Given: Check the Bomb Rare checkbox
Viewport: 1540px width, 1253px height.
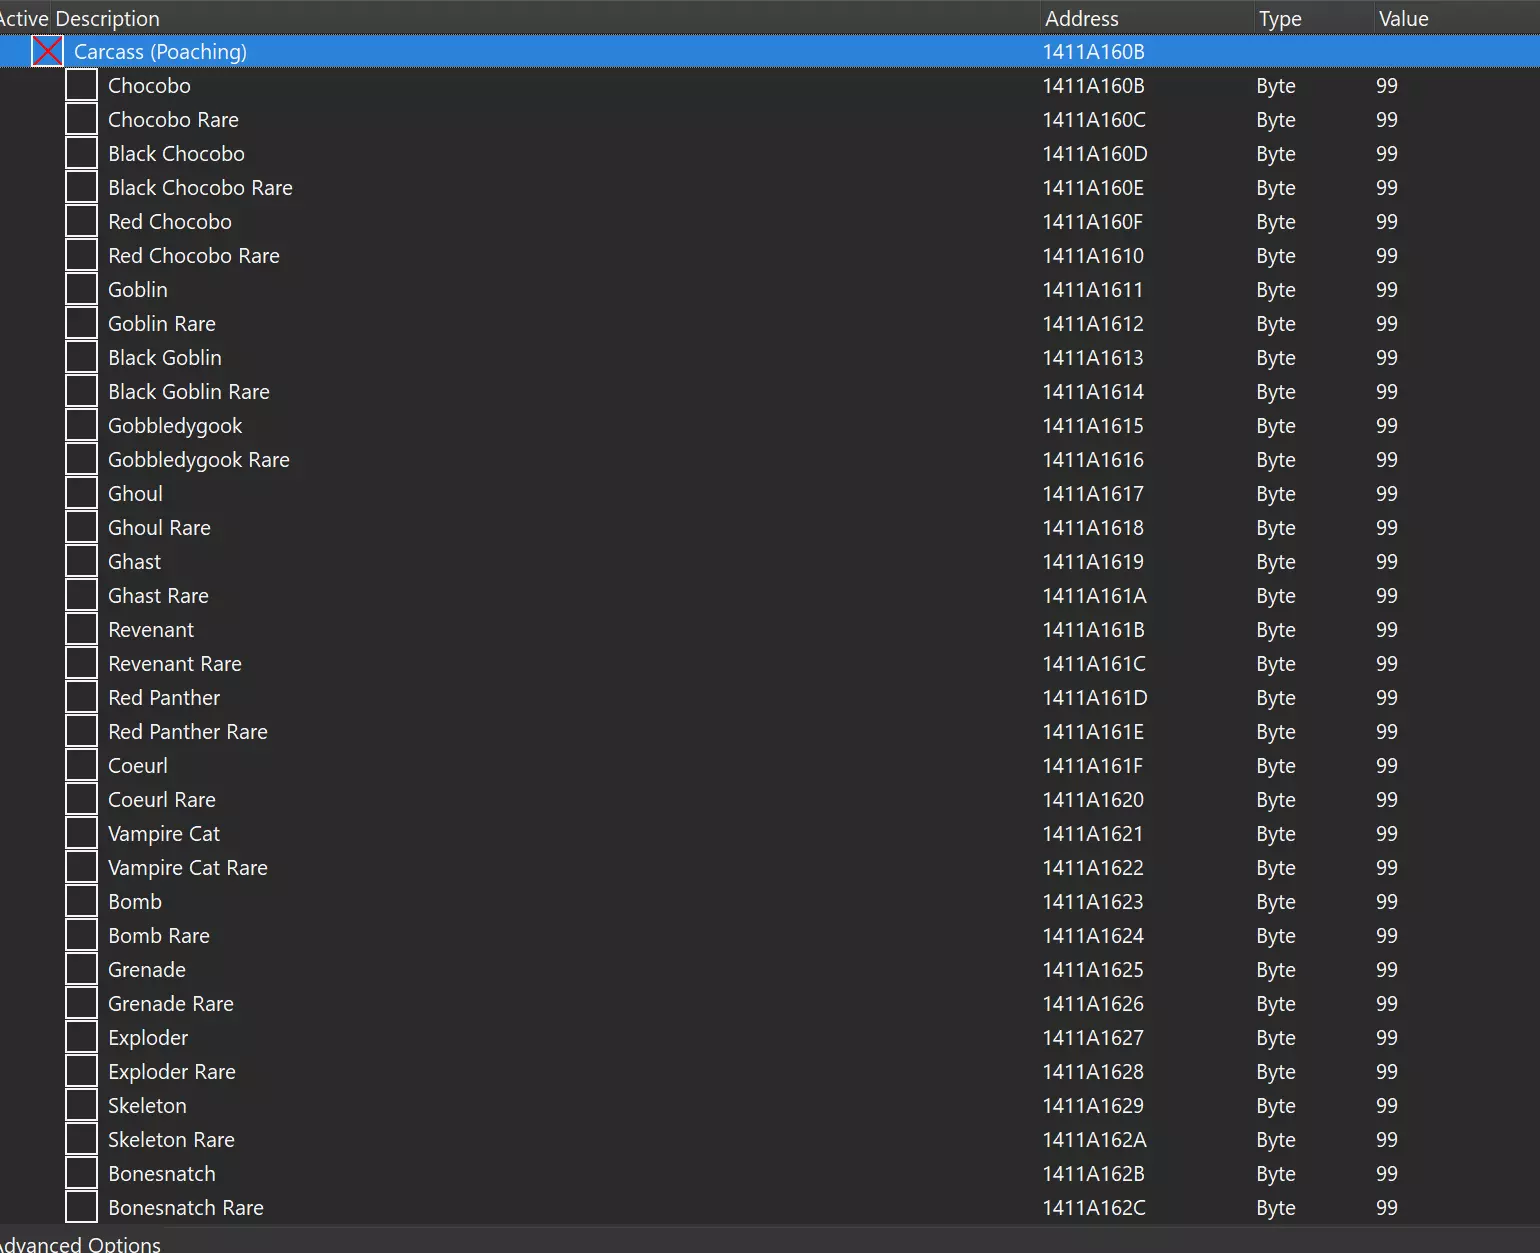Looking at the screenshot, I should (81, 935).
